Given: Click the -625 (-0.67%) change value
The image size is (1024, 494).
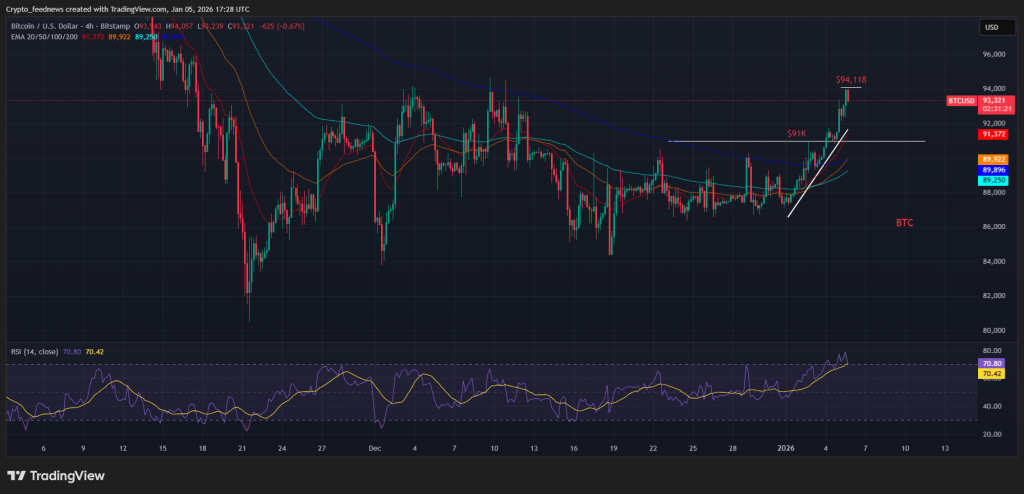Looking at the screenshot, I should [283, 26].
